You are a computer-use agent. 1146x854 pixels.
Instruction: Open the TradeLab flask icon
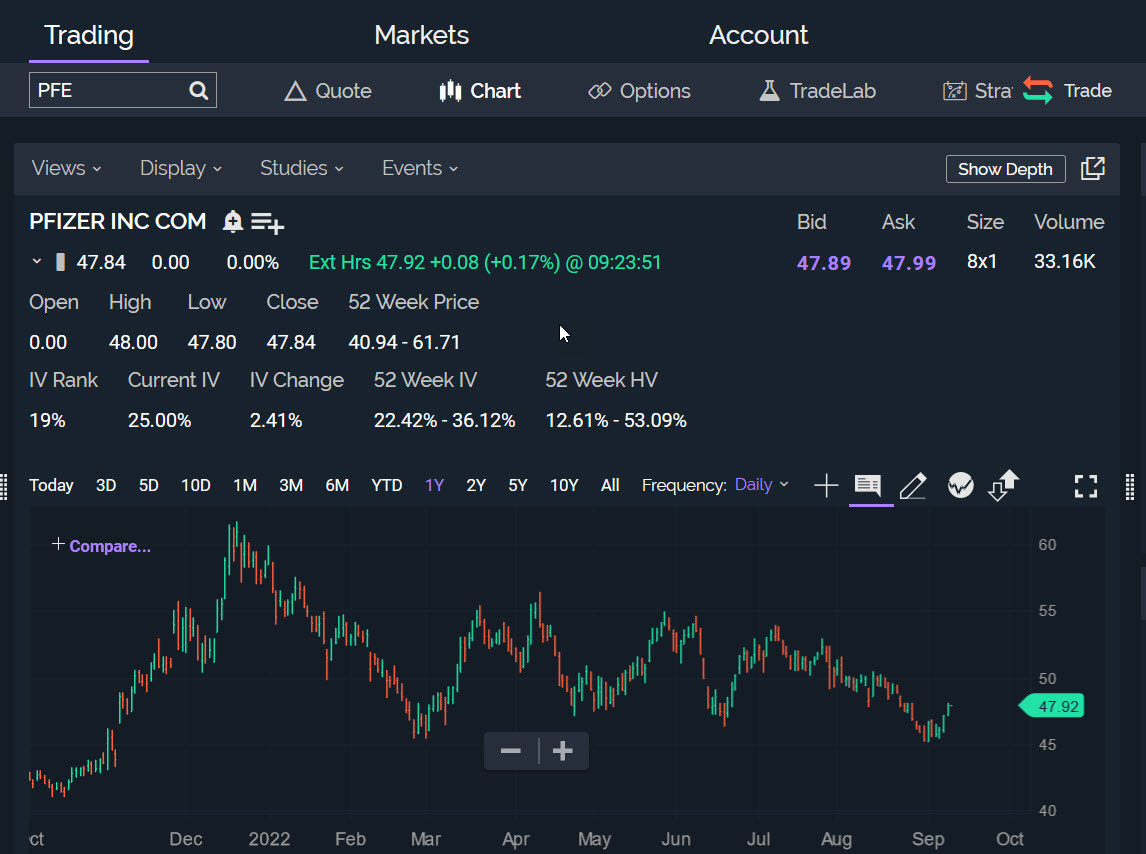(770, 91)
